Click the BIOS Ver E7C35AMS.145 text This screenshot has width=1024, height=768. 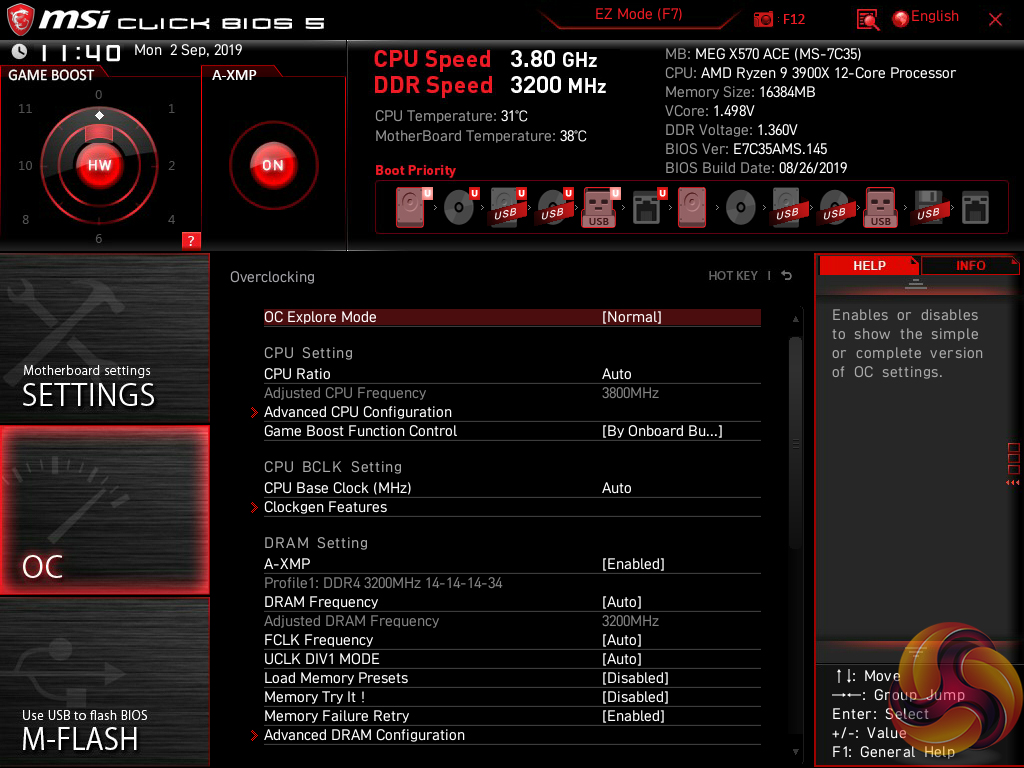[746, 149]
